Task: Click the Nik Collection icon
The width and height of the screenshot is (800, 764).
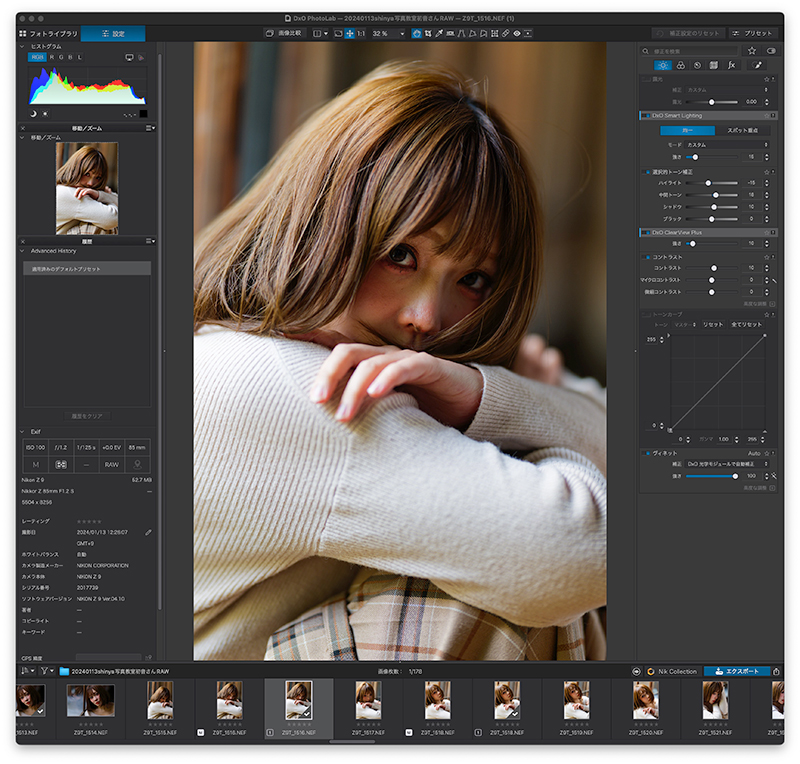Action: click(x=651, y=672)
